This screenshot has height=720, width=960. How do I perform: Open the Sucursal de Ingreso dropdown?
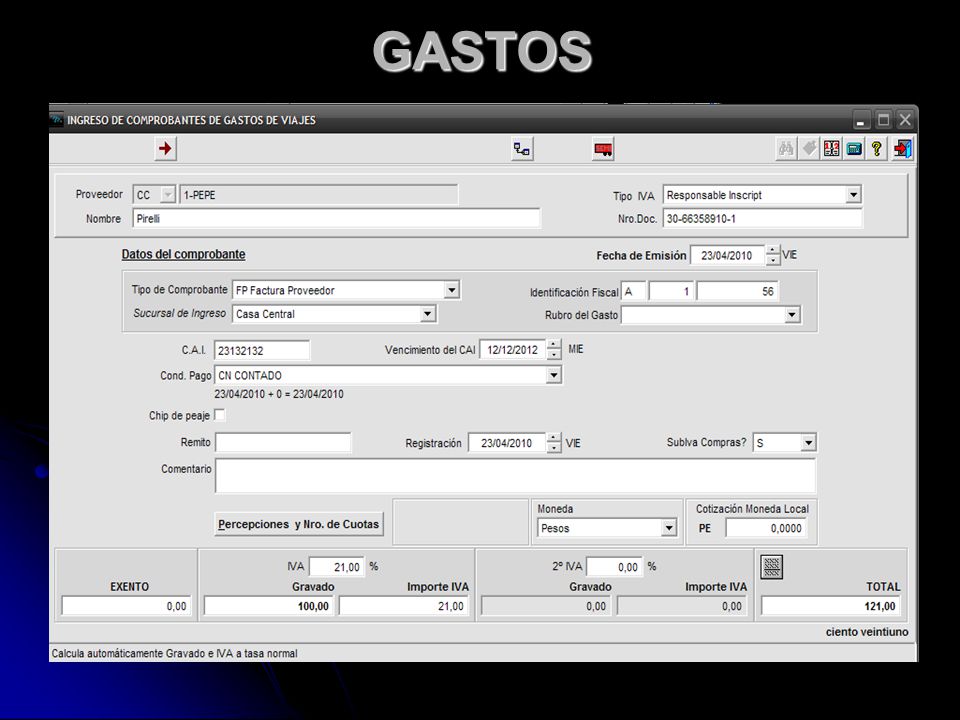pyautogui.click(x=428, y=313)
